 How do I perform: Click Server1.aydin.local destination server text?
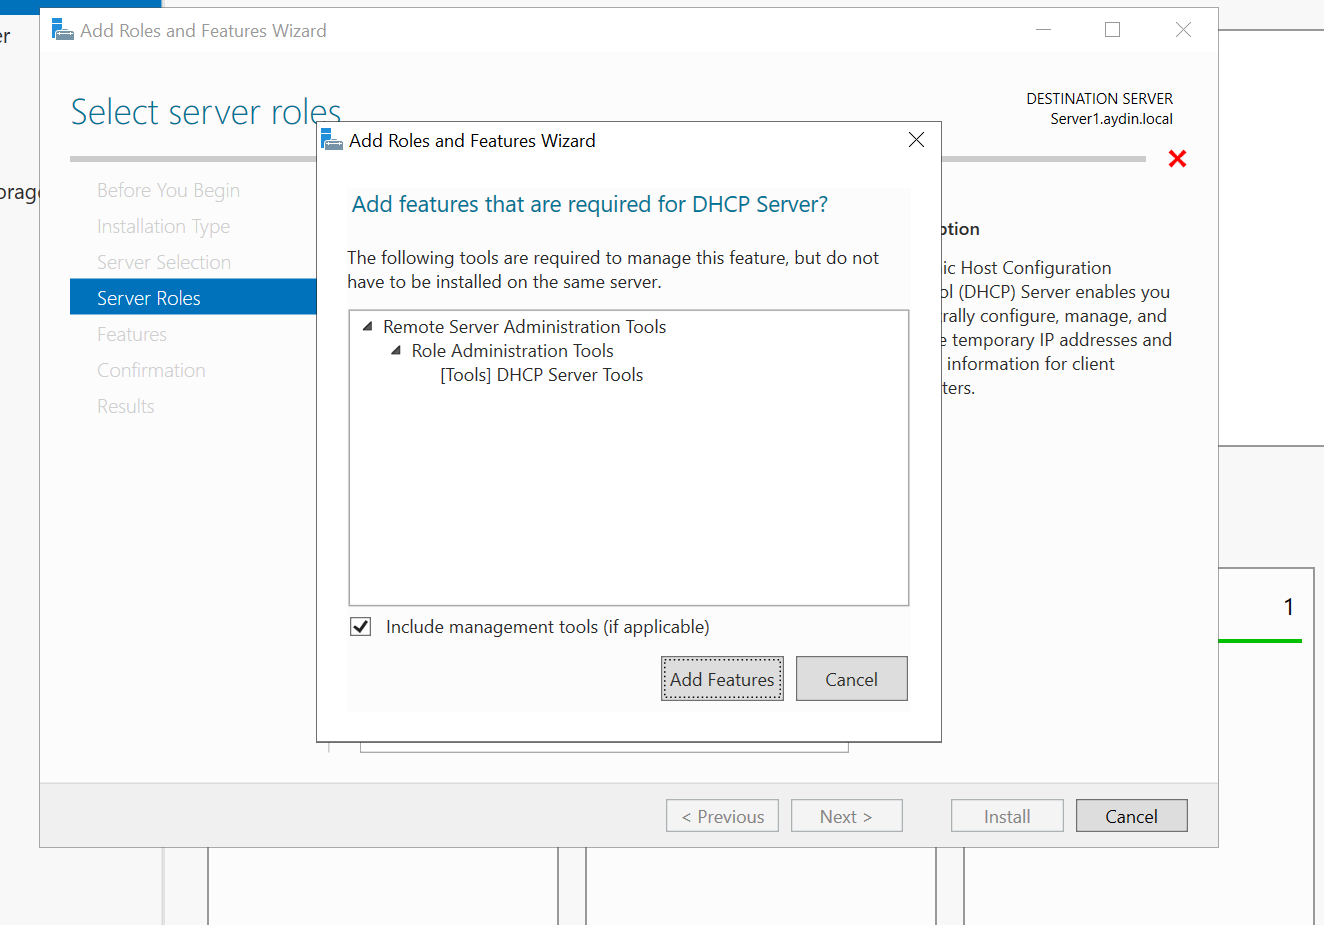tap(1111, 119)
